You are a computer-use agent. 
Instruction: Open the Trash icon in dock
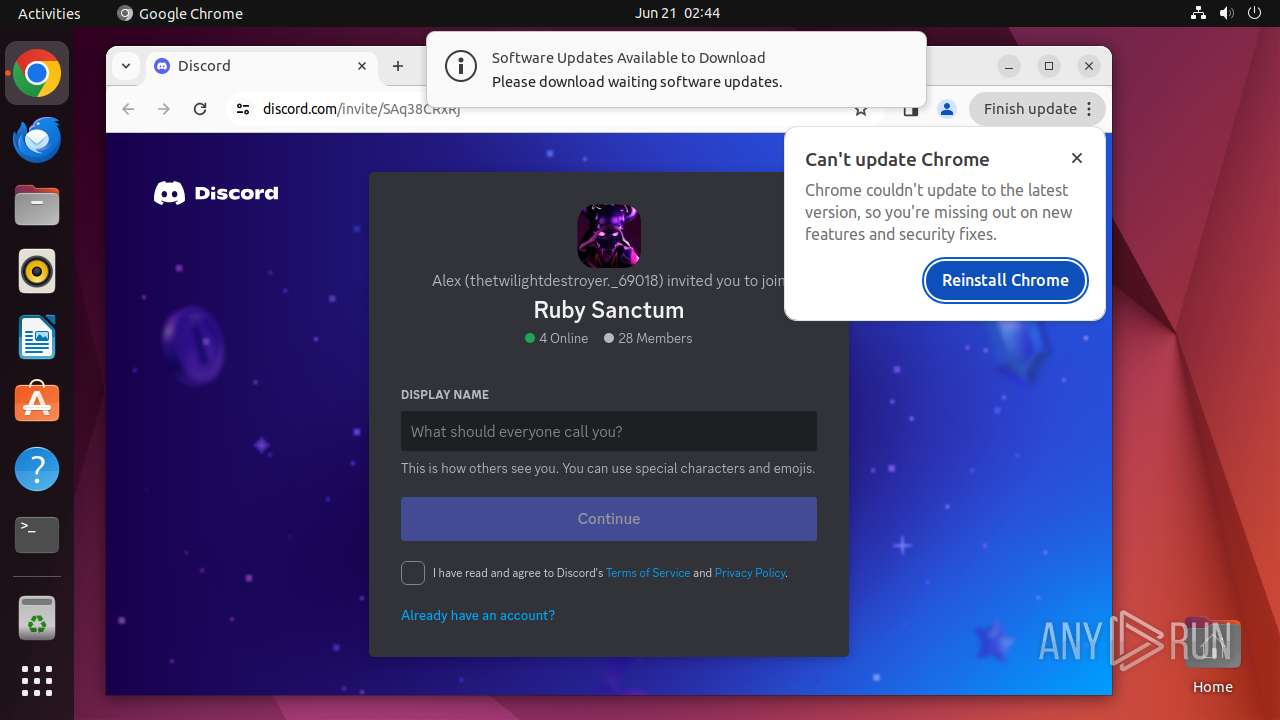coord(37,617)
